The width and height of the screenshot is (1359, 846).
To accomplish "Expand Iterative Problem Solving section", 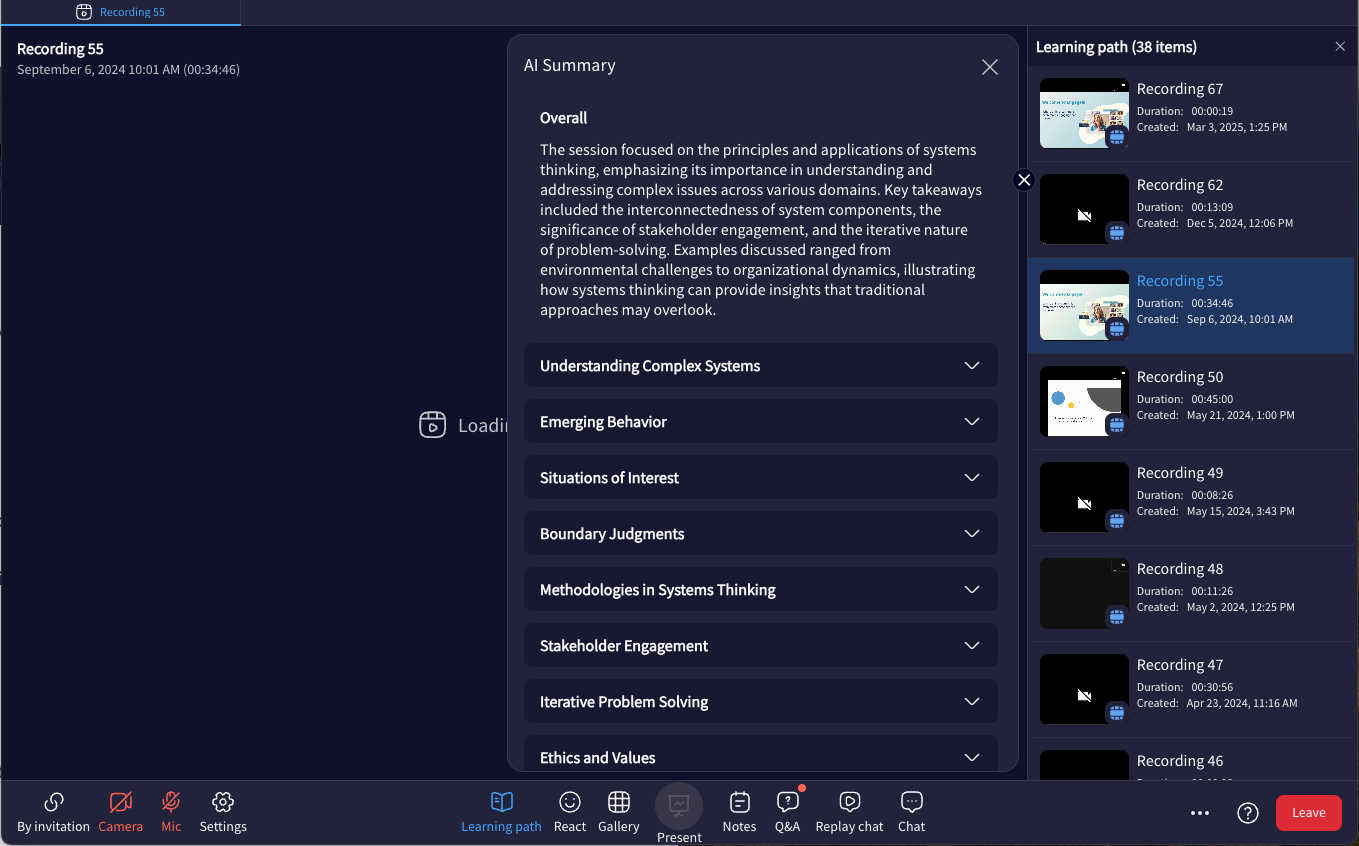I will (761, 701).
